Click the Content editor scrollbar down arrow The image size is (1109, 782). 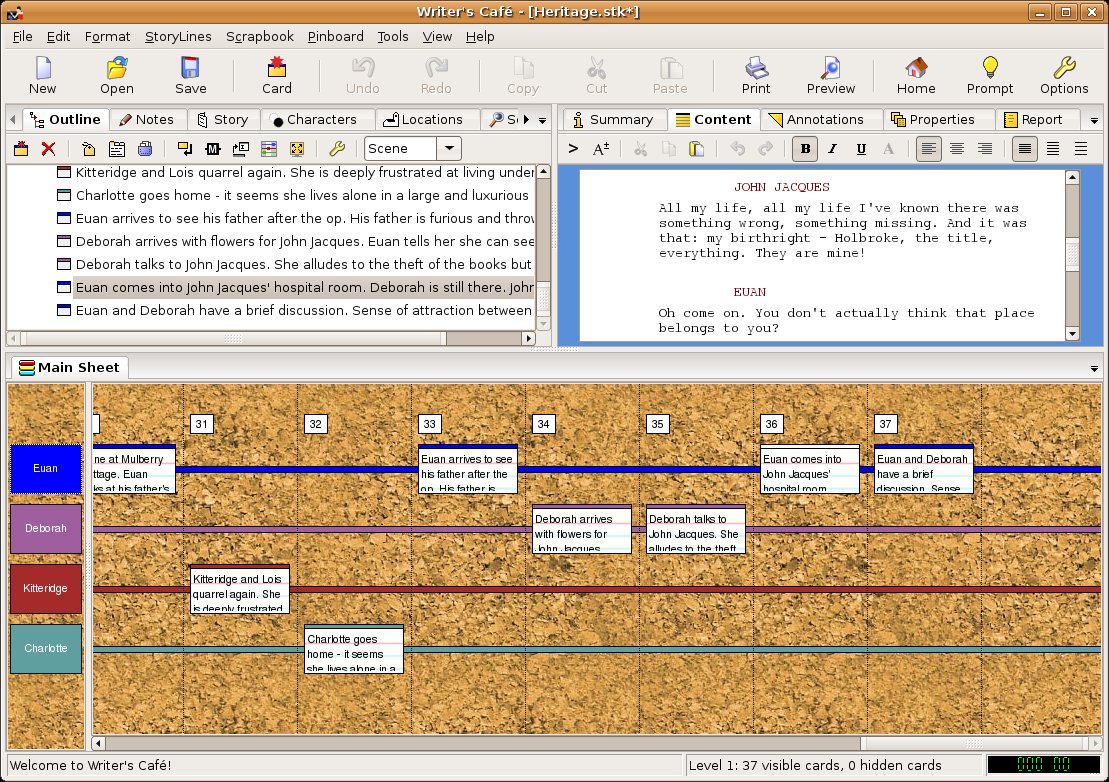pos(1072,334)
